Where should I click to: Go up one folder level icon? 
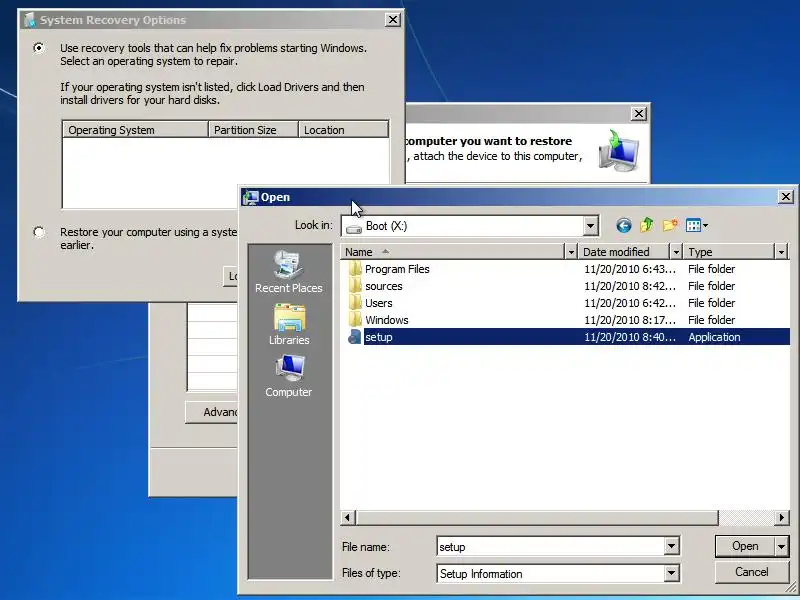(x=646, y=225)
